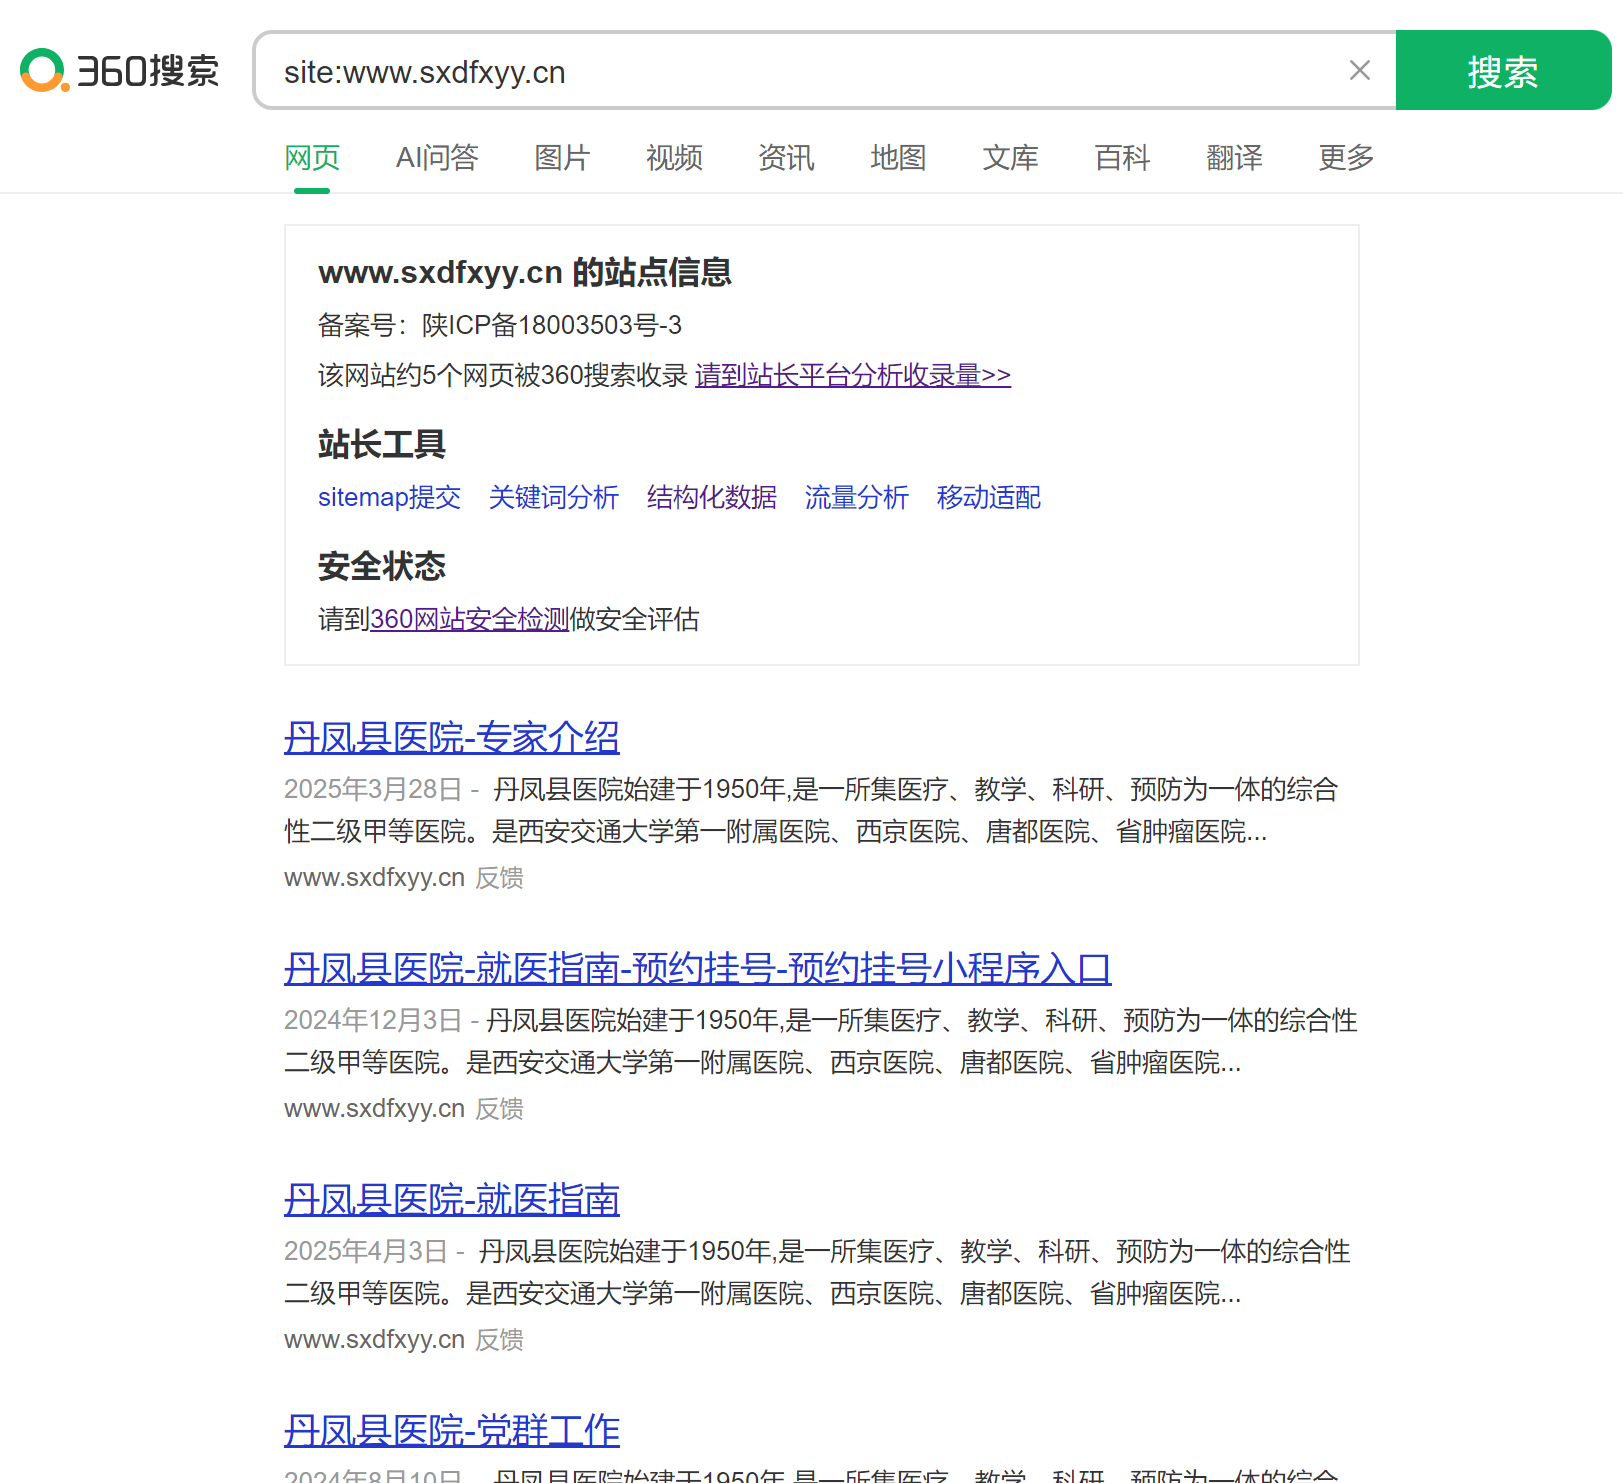The width and height of the screenshot is (1623, 1483).
Task: Switch to the 翻译 tab
Action: pyautogui.click(x=1233, y=158)
